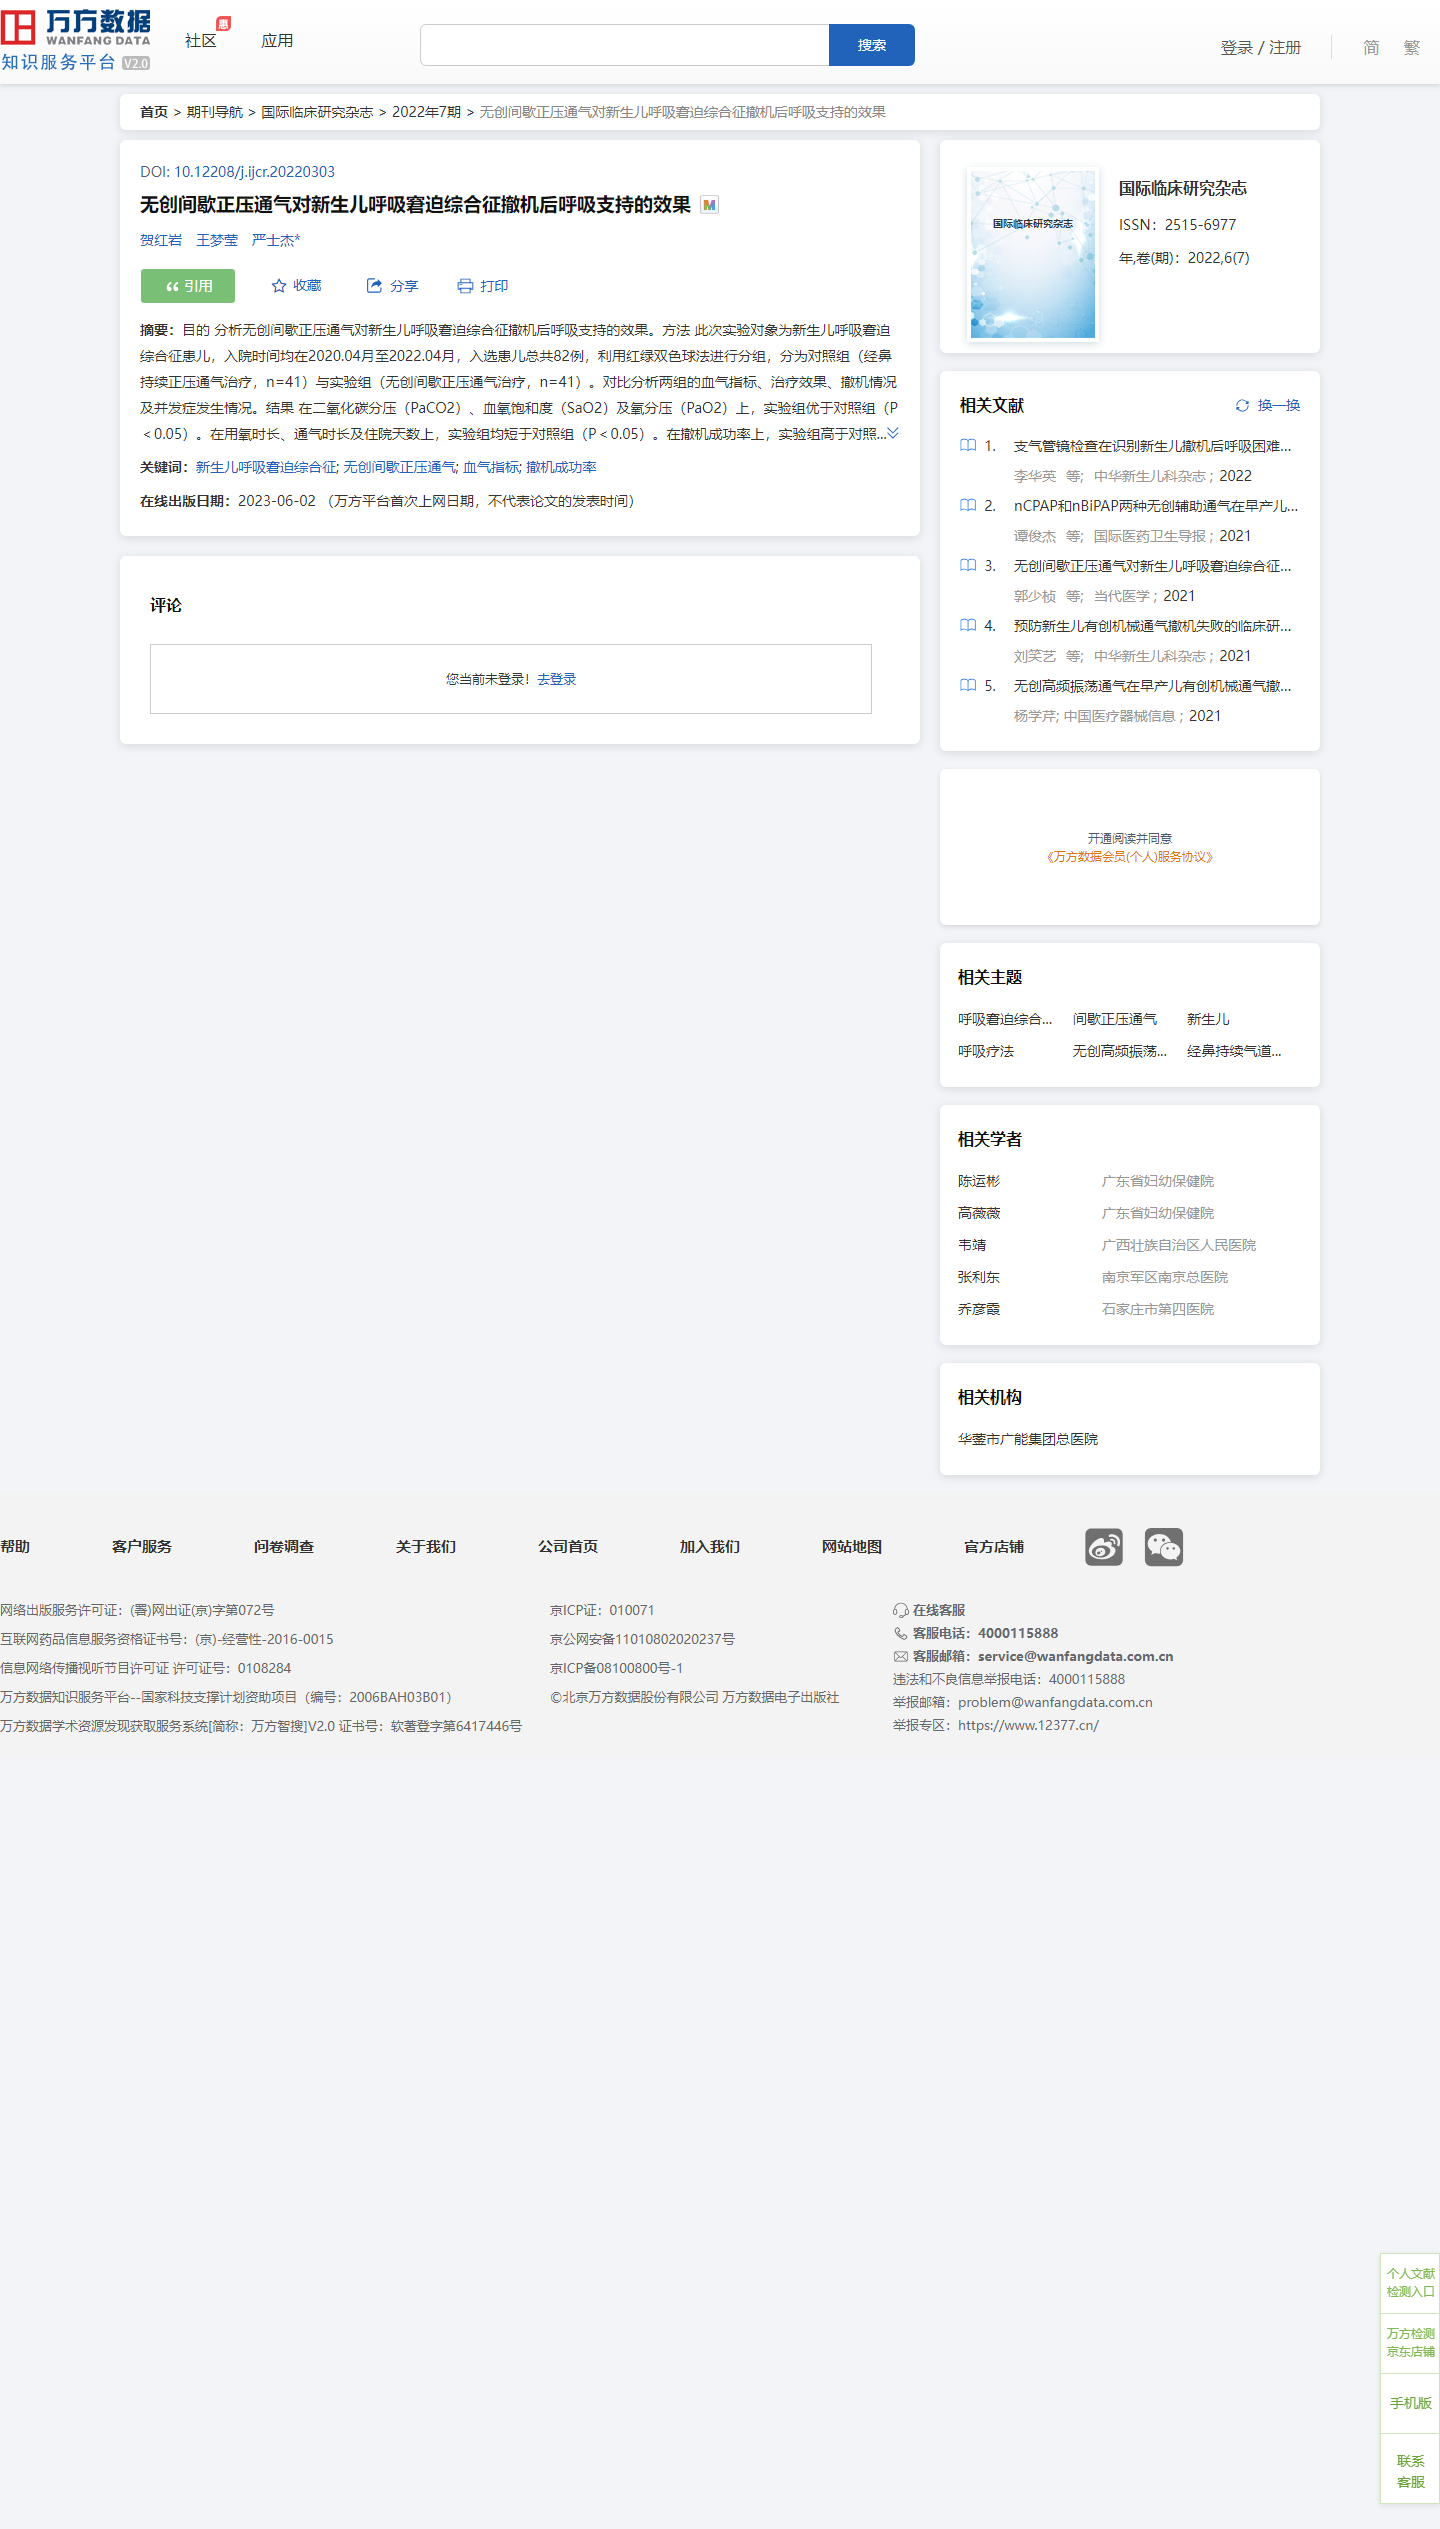1440x2529 pixels.
Task: Select related topic 间歇正压通气
Action: coord(1115,1019)
